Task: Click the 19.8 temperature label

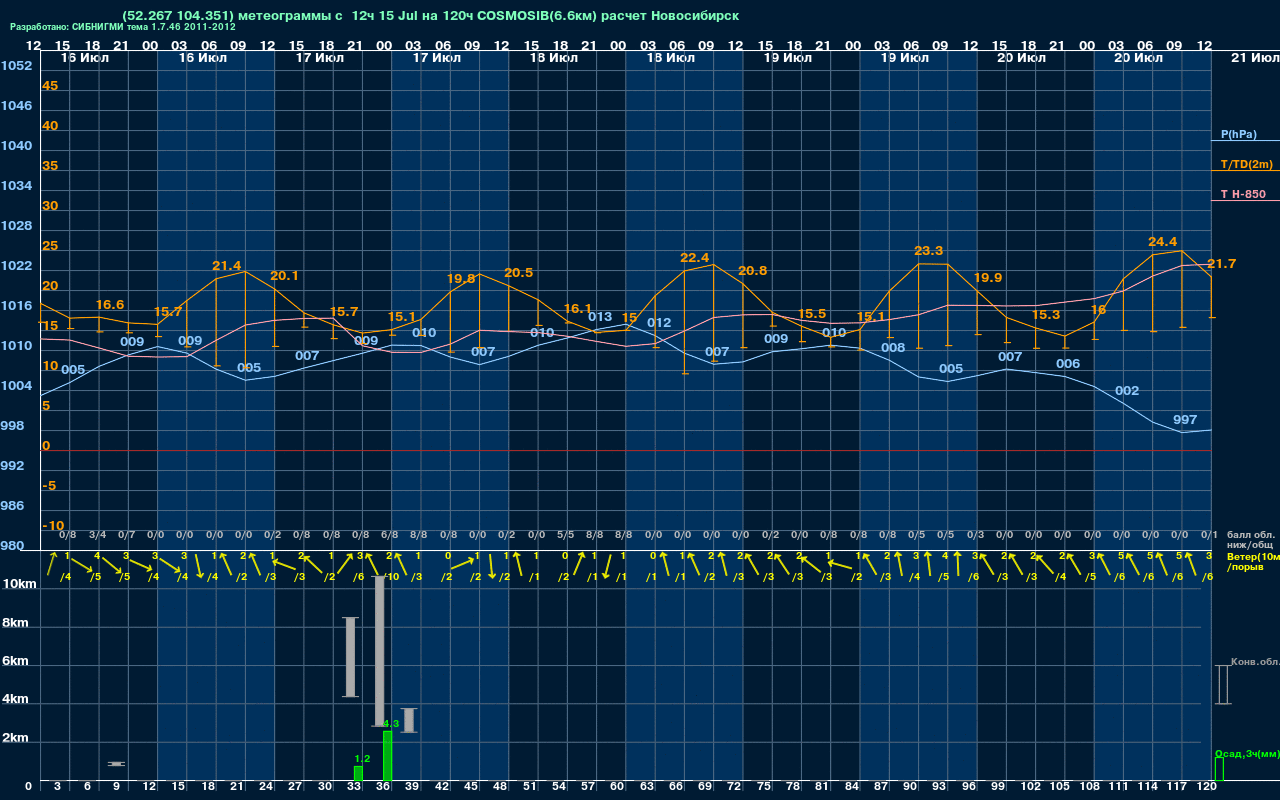Action: 460,279
